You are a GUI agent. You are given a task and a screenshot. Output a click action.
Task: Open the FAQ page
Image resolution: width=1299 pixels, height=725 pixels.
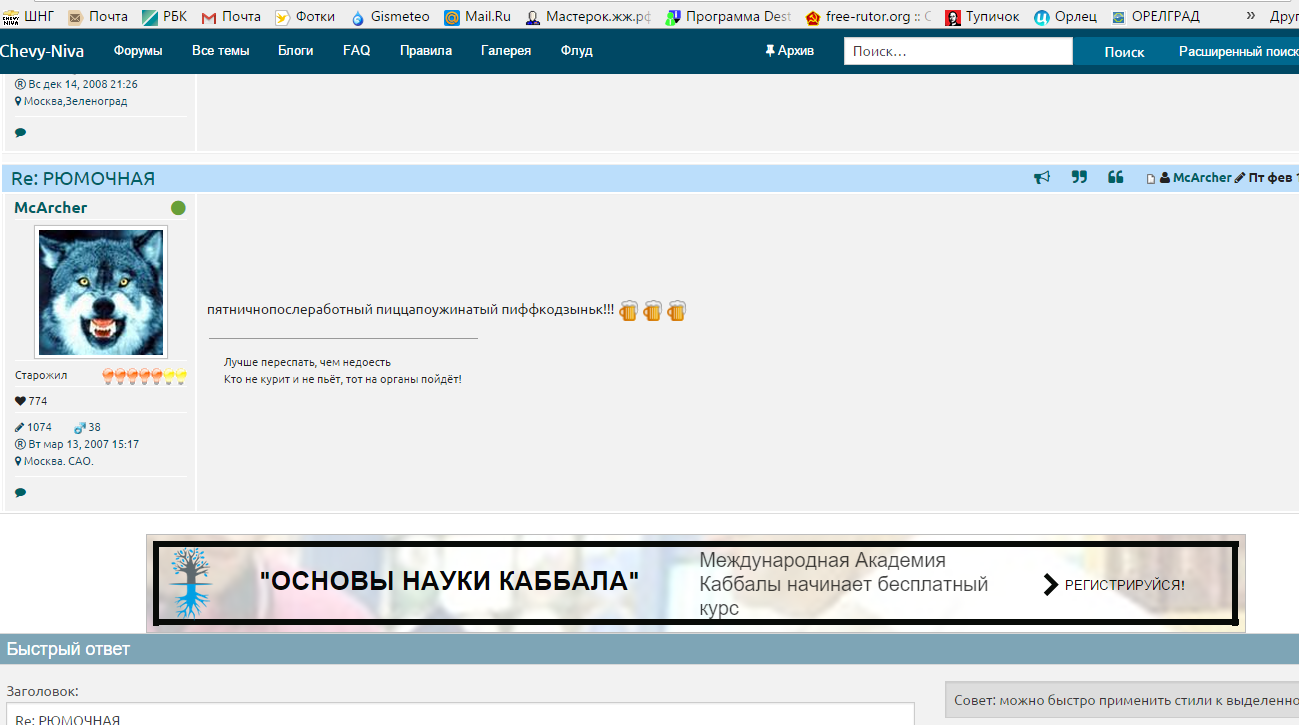tap(356, 51)
